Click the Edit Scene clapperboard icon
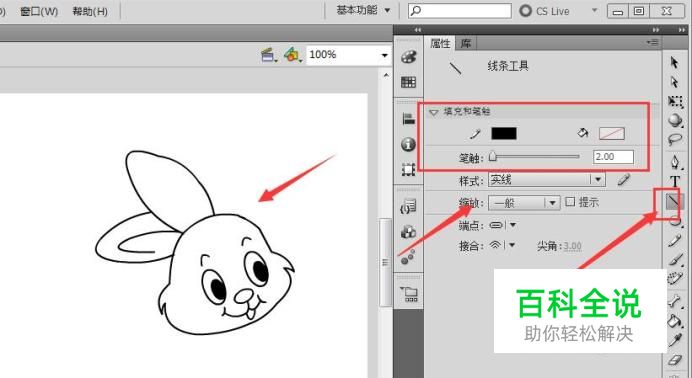Screen dimensions: 692x378 268,55
